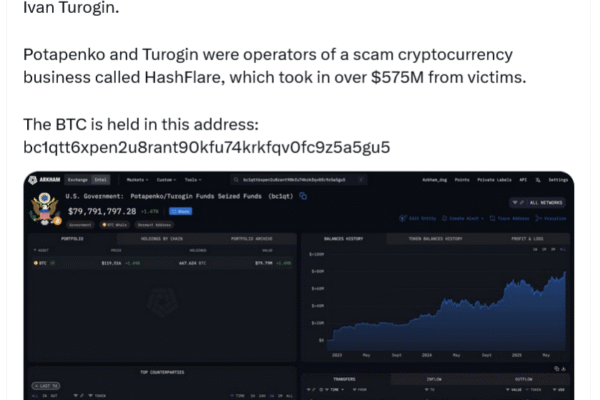Toggle the ALL NETWORKS filter
600x400 pixels.
pyautogui.click(x=545, y=203)
